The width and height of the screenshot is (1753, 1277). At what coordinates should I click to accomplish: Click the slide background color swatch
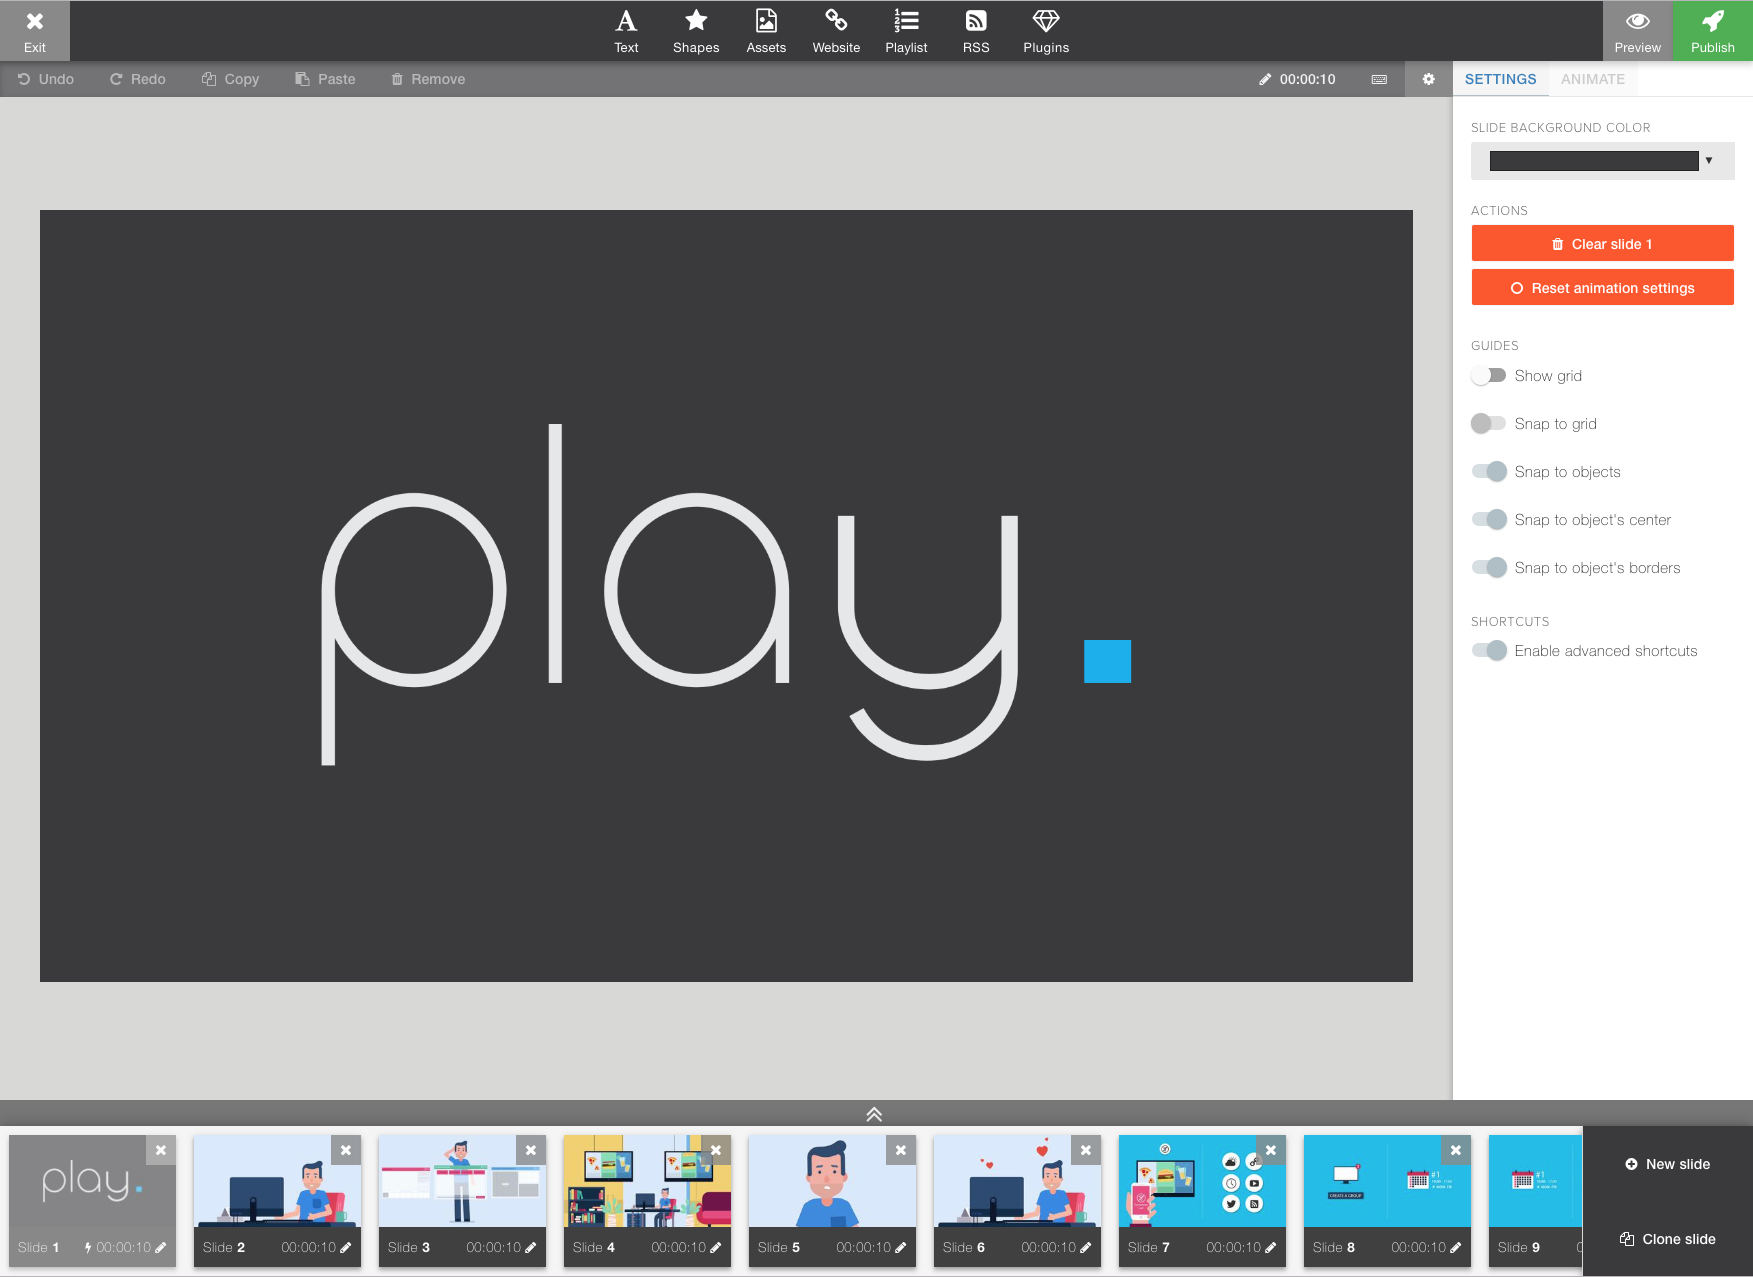point(1593,160)
